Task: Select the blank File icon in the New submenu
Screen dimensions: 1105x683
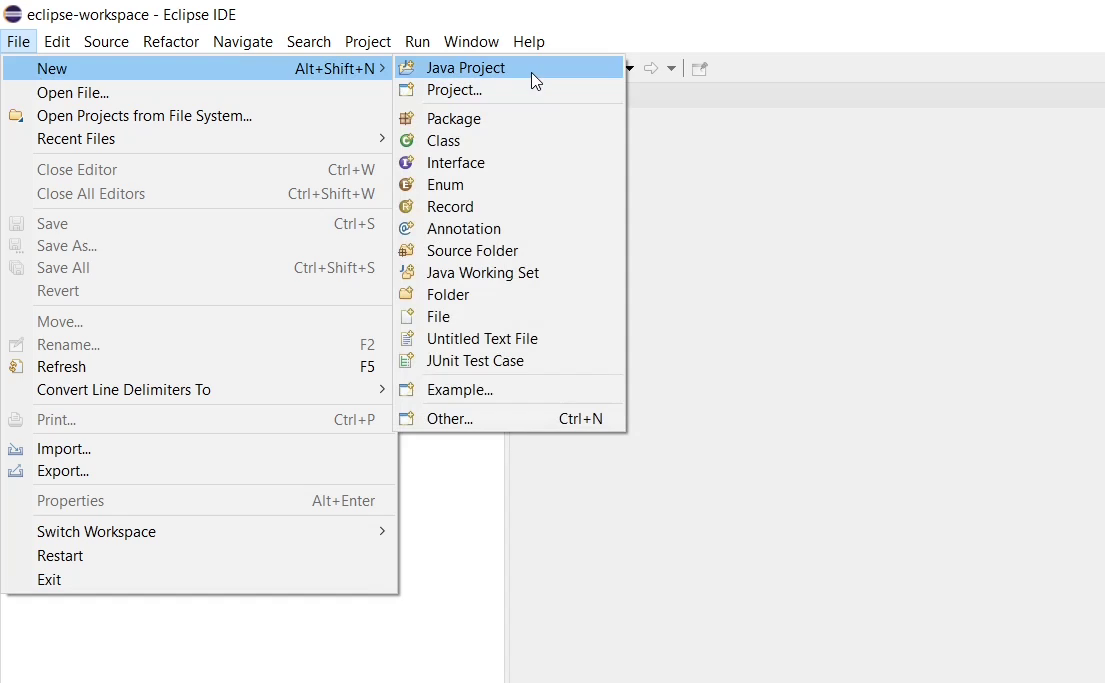Action: [407, 316]
